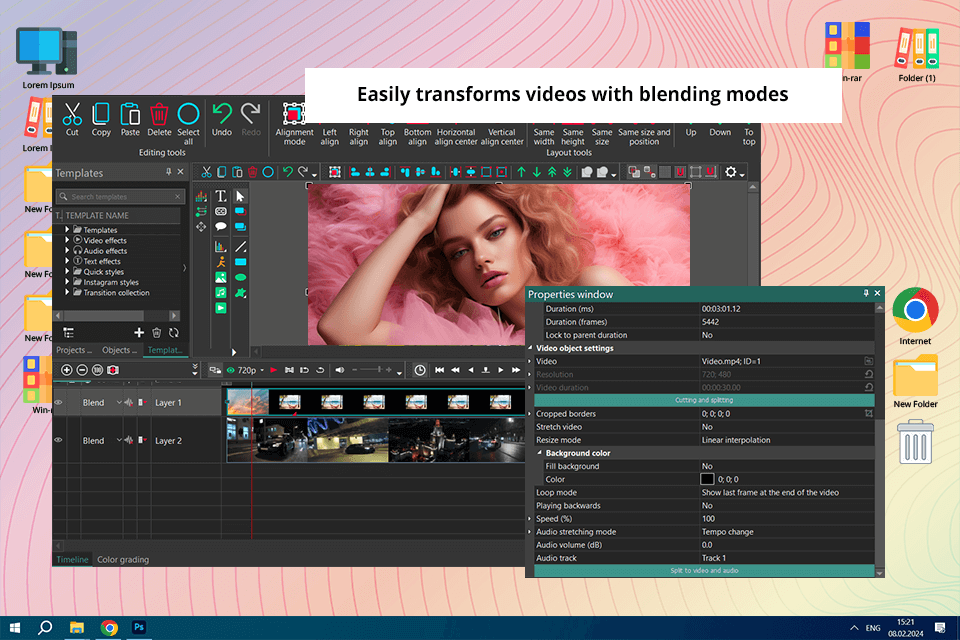
Task: Expand the Audio effects tree item
Action: pyautogui.click(x=67, y=250)
